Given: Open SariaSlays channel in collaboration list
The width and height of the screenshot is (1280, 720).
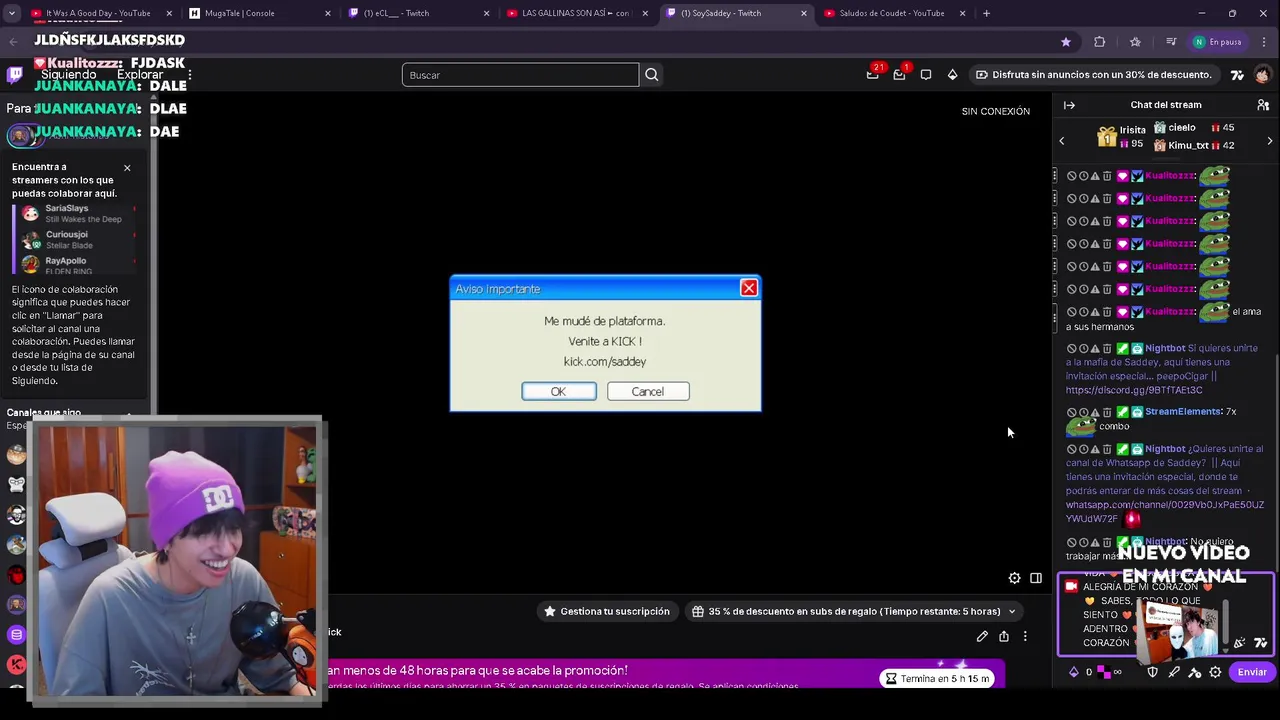Looking at the screenshot, I should (x=76, y=213).
